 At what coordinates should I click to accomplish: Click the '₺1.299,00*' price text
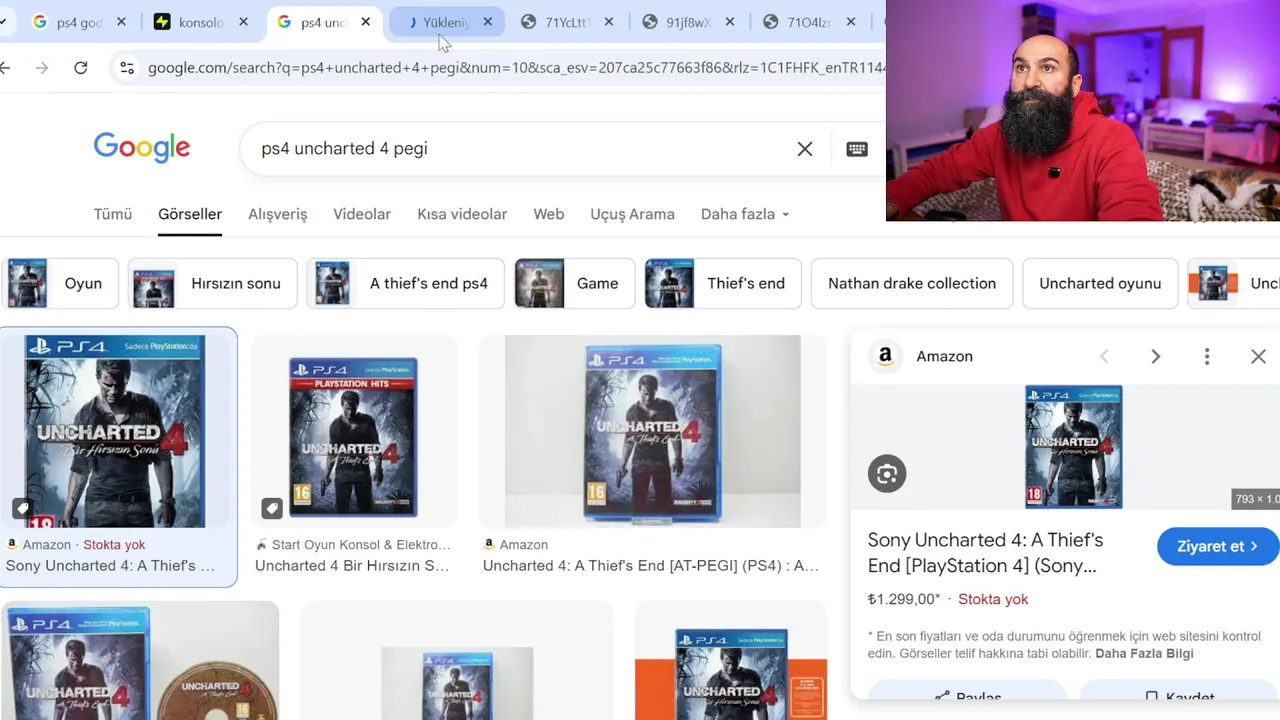coord(904,599)
